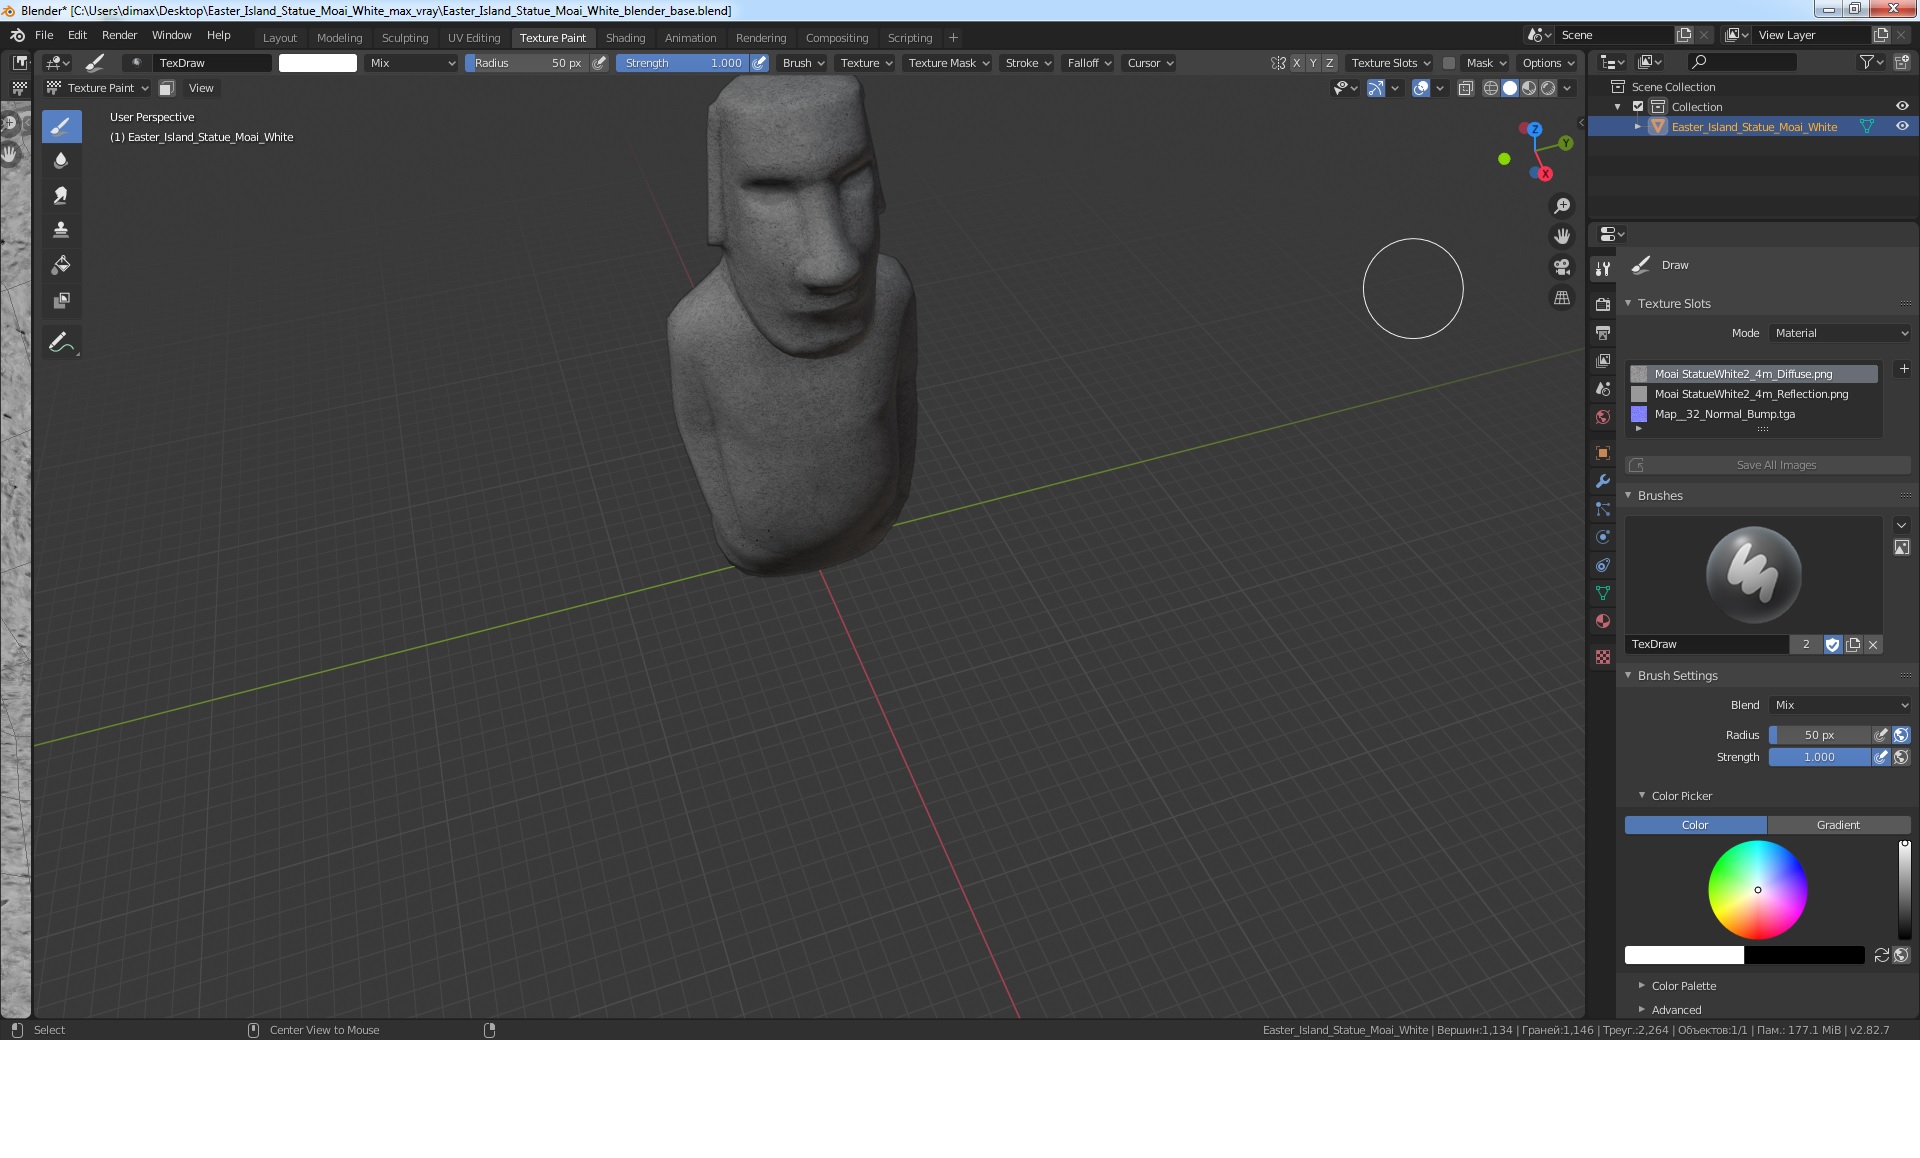Screen dimensions: 1920x1158
Task: Open the Blend mode Mix dropdown
Action: coord(1840,705)
